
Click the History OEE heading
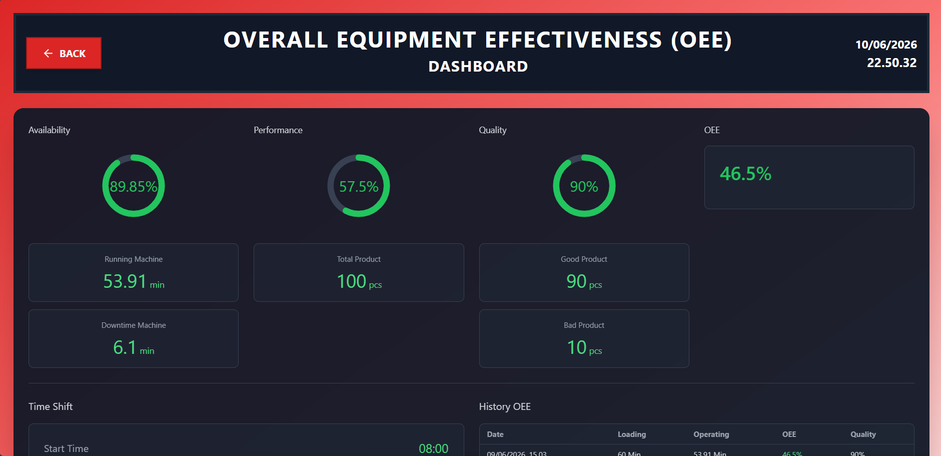pos(505,407)
